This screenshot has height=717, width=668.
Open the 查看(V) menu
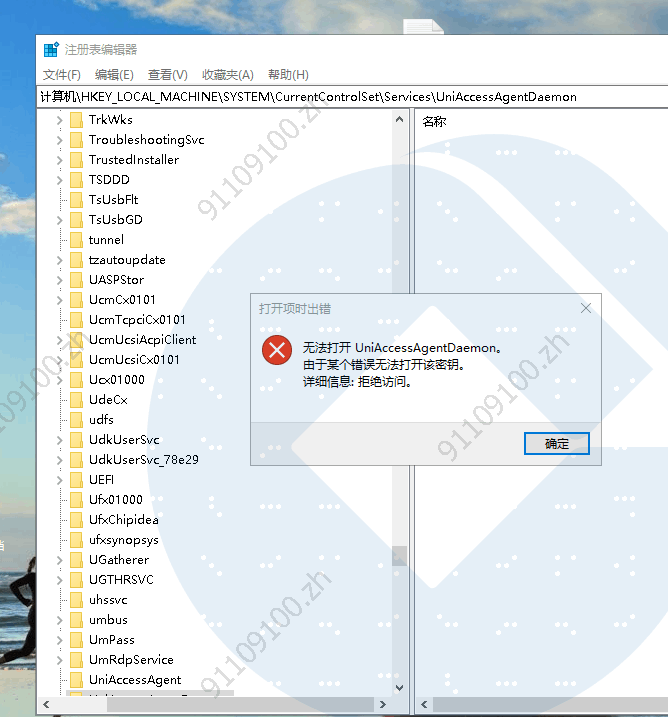tap(168, 75)
